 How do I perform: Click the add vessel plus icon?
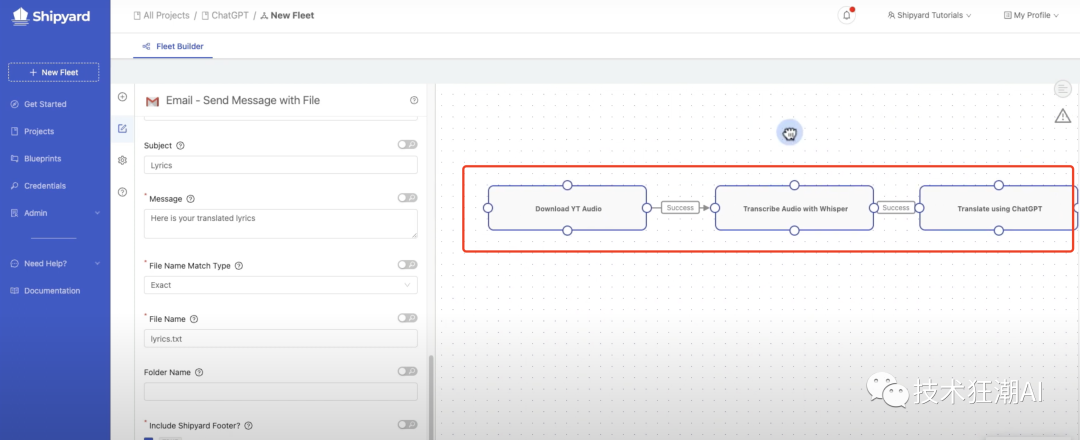122,97
